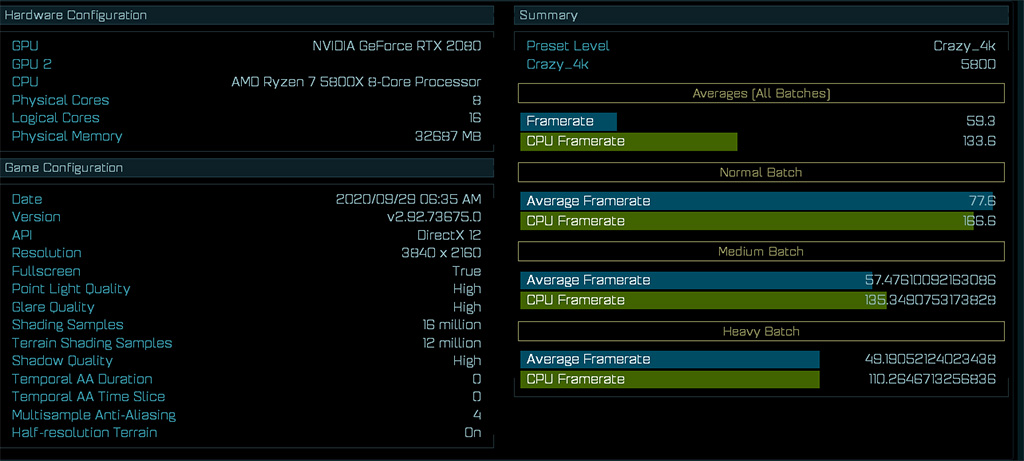Click the Averages (All Batches) section header

[761, 93]
